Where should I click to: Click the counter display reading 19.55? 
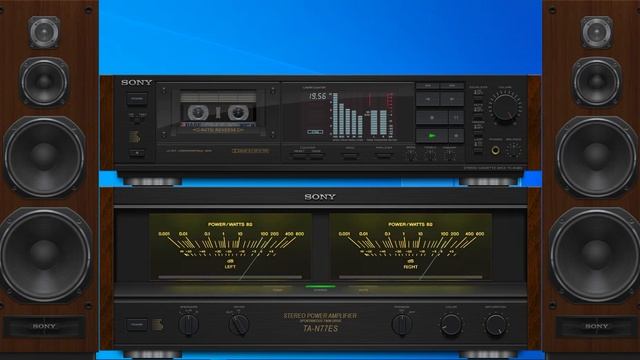[317, 96]
